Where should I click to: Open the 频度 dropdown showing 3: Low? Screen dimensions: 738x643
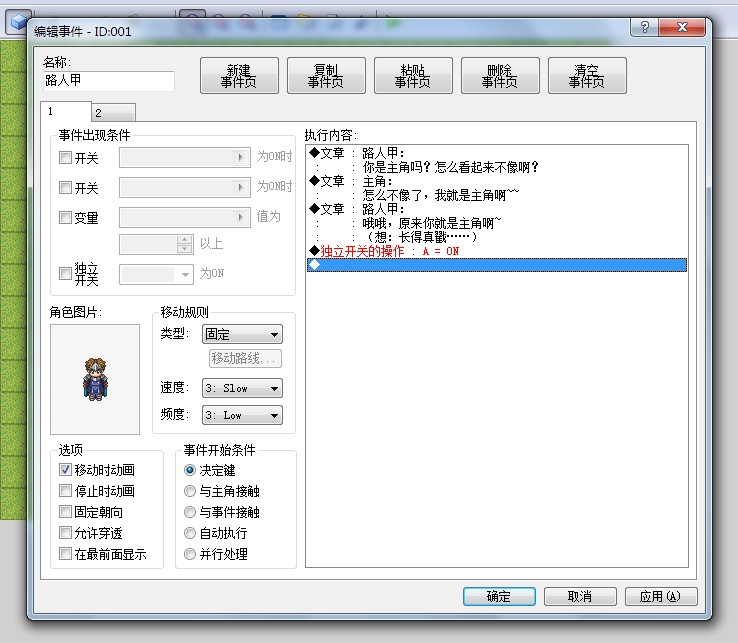click(242, 415)
